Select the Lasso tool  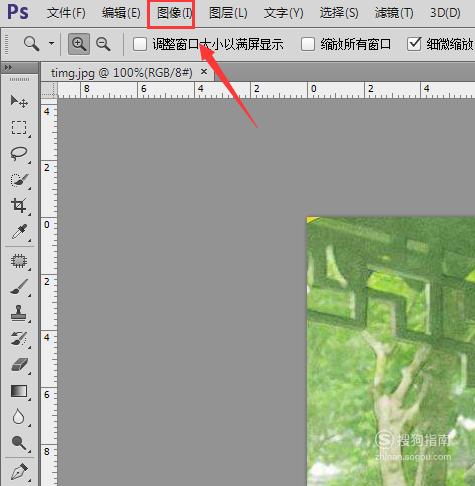(x=19, y=154)
